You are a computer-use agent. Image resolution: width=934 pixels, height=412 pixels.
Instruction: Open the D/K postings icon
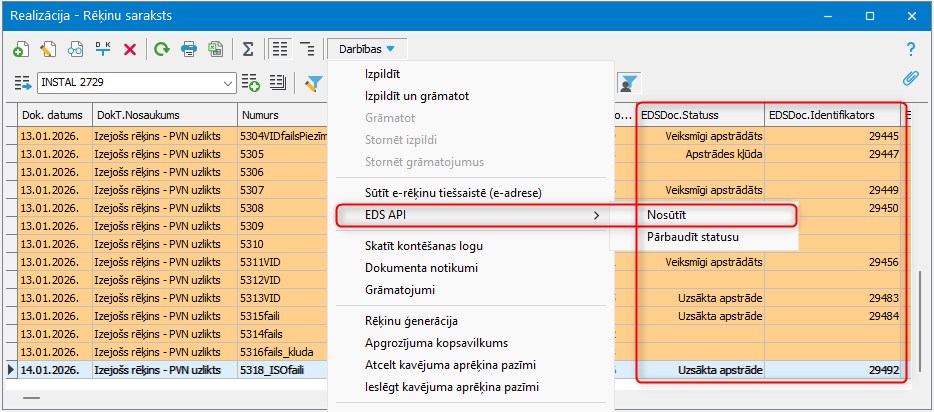[102, 49]
